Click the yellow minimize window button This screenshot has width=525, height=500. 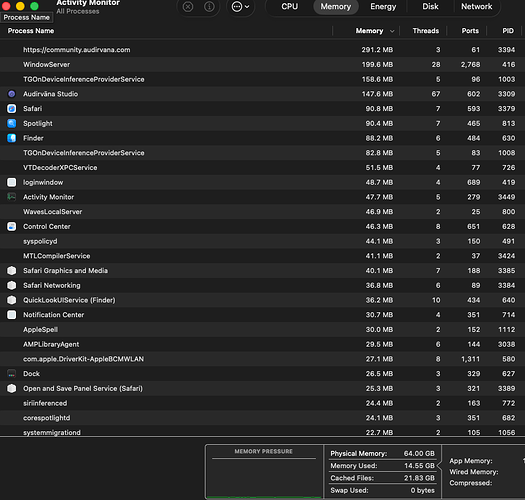[x=20, y=6]
